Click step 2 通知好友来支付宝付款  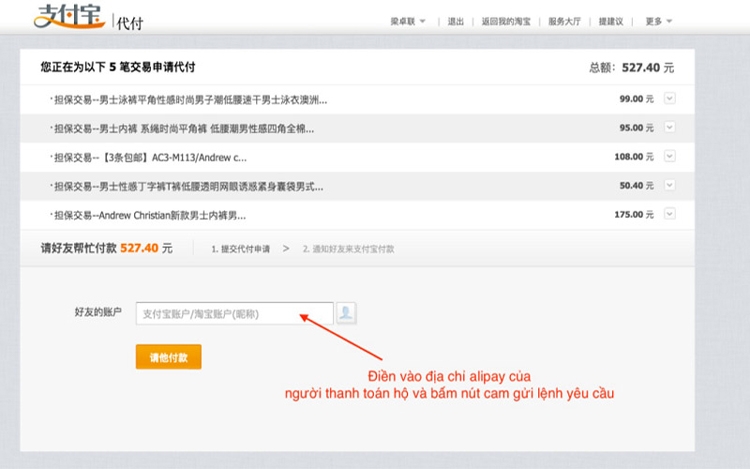[348, 248]
